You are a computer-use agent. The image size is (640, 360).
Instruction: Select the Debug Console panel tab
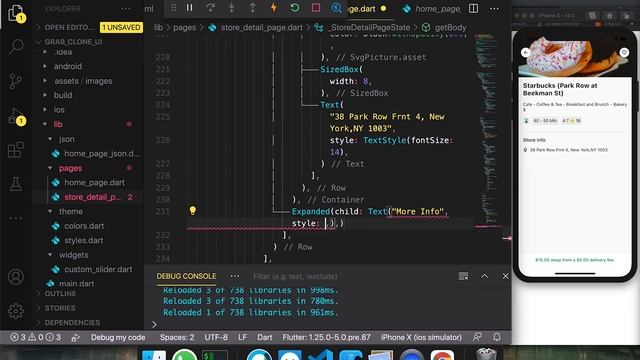[186, 276]
